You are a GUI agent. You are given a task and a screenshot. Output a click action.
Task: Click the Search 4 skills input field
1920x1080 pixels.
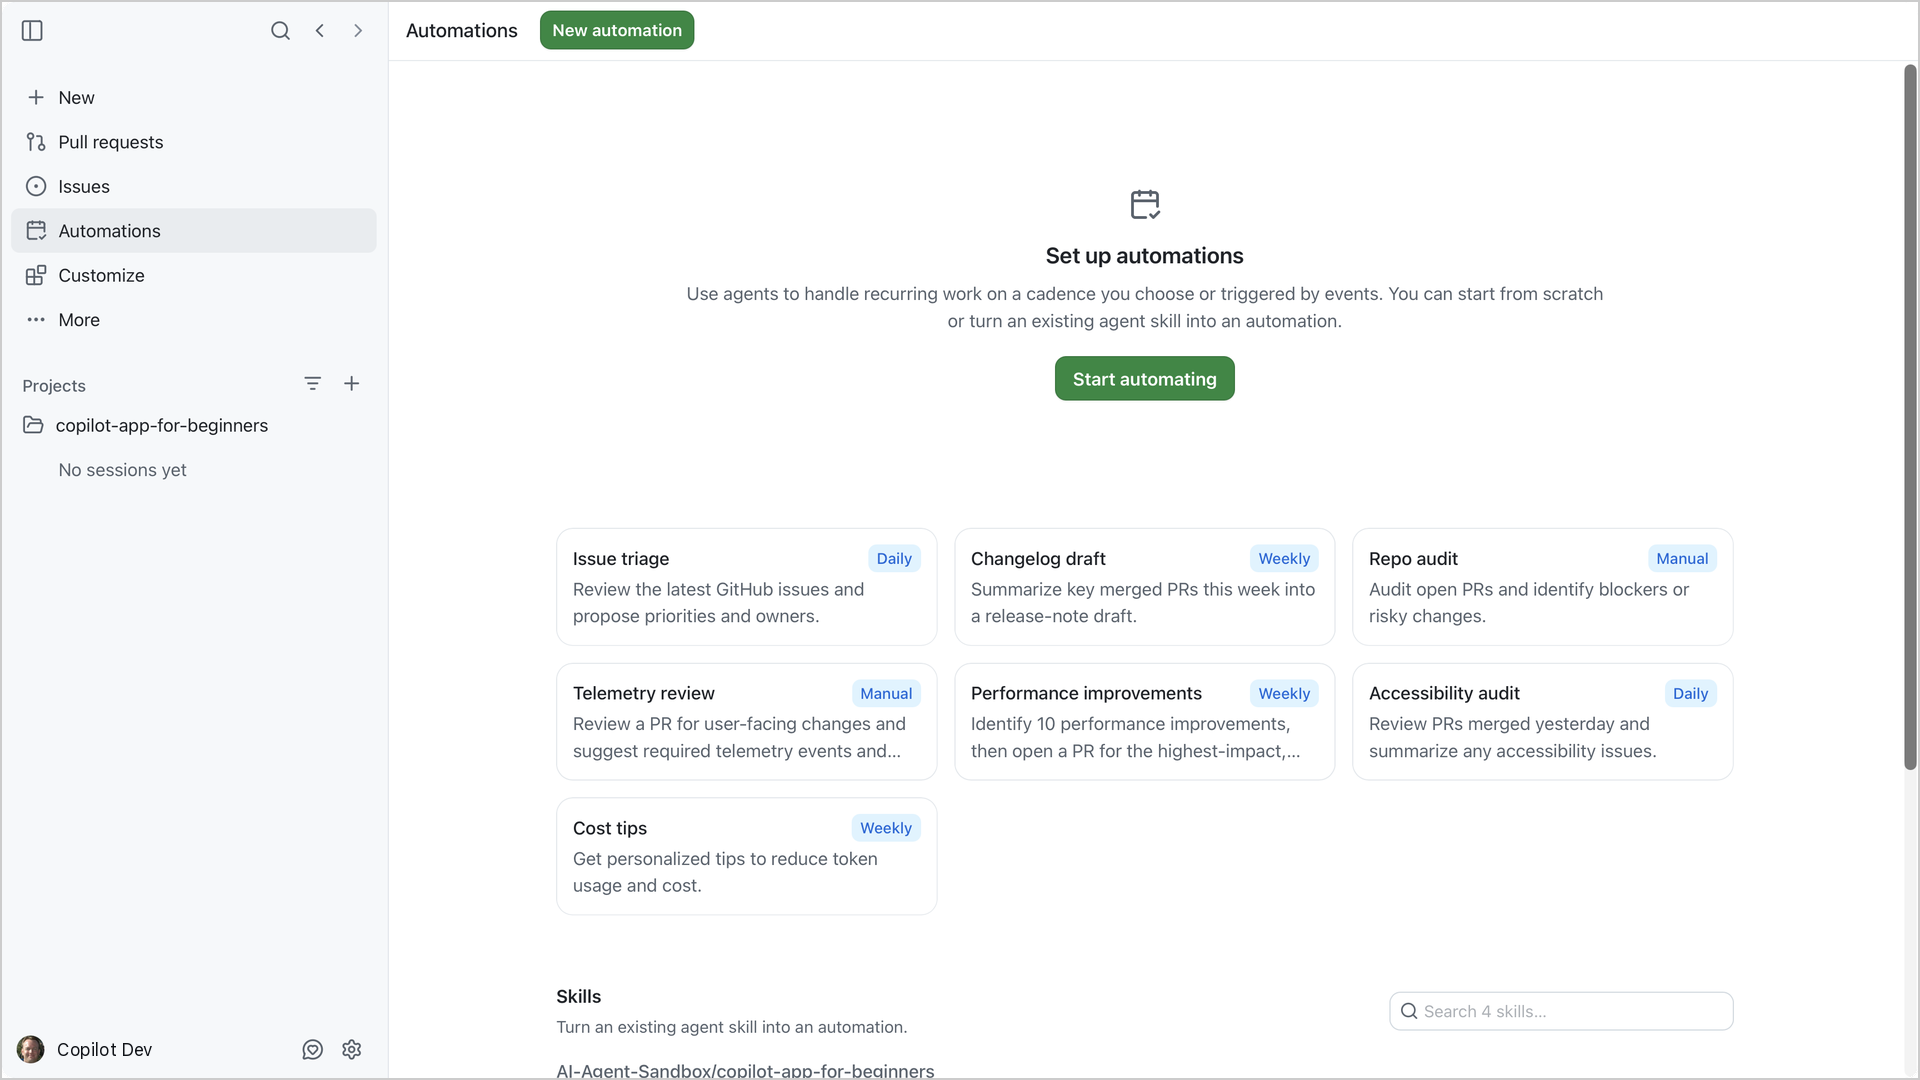pos(1561,1011)
